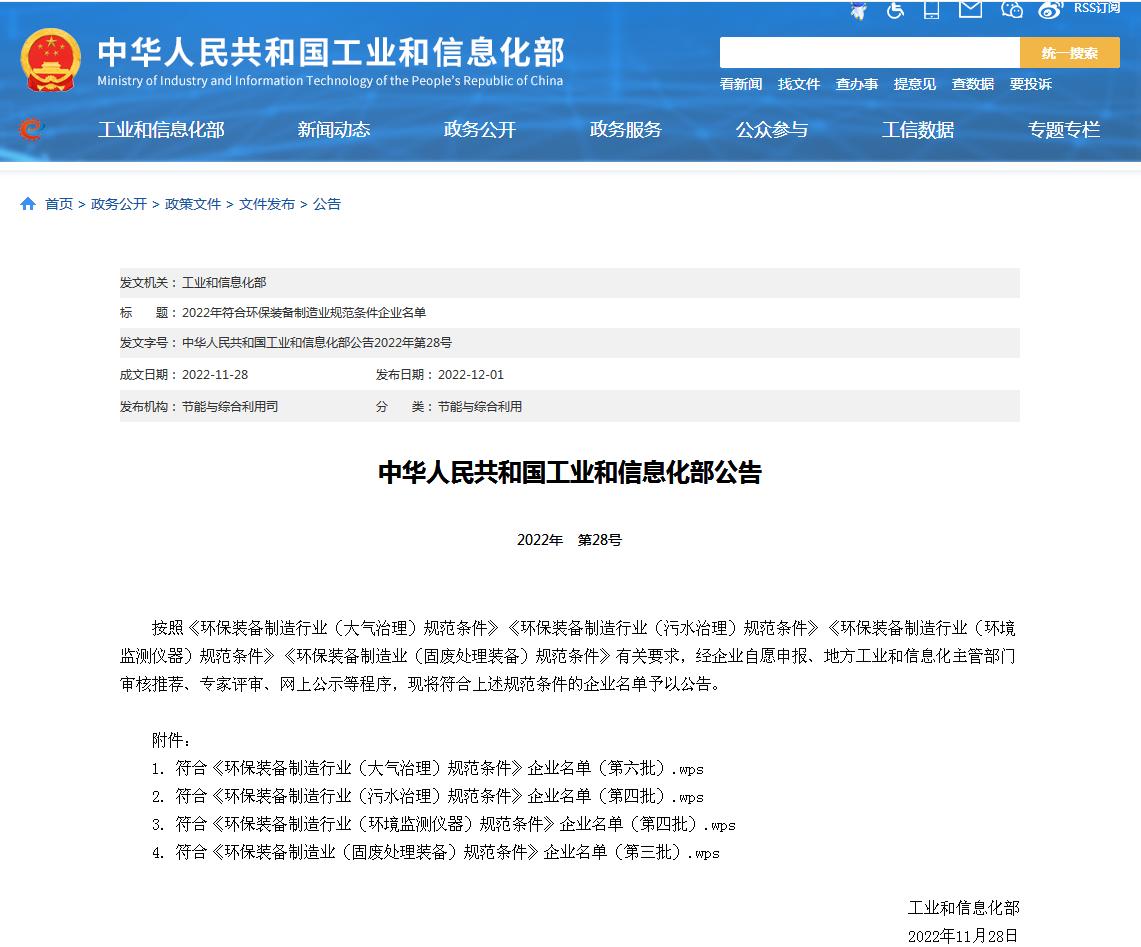Open the Weibo icon in header
Viewport: 1141px width, 947px height.
point(1050,9)
